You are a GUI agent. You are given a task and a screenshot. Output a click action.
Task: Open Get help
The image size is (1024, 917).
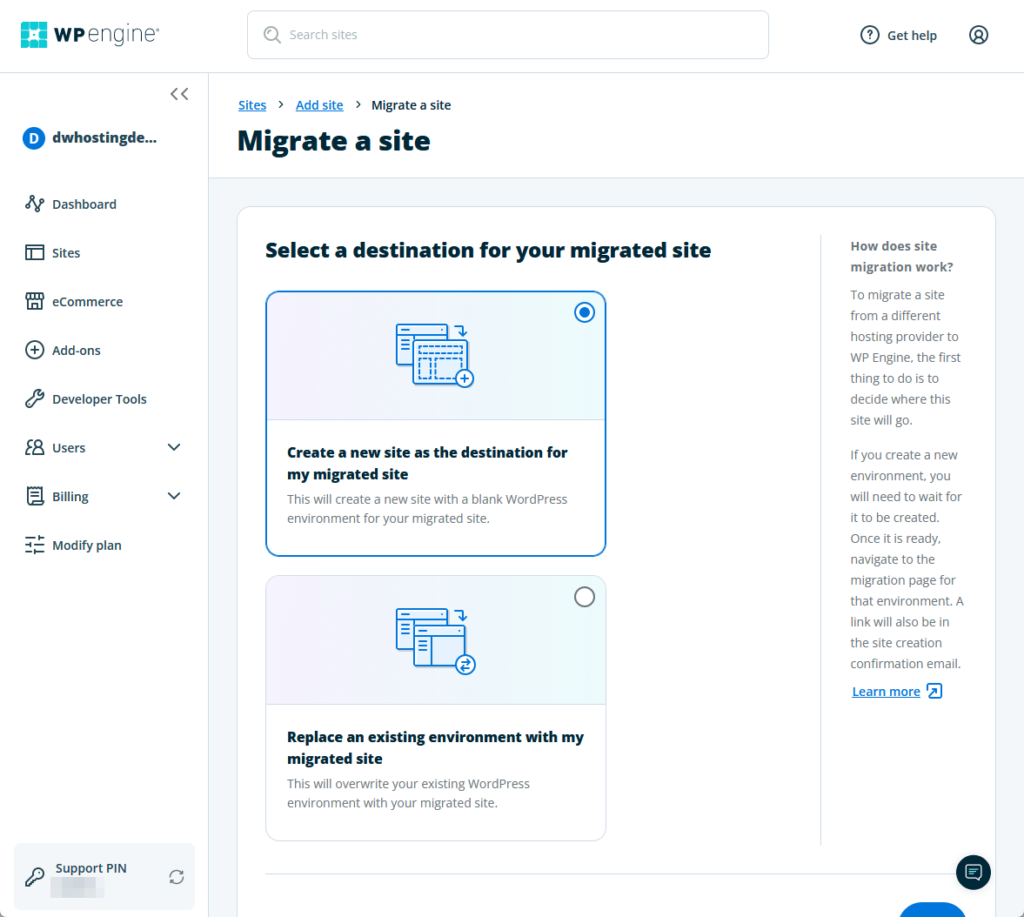[x=898, y=35]
